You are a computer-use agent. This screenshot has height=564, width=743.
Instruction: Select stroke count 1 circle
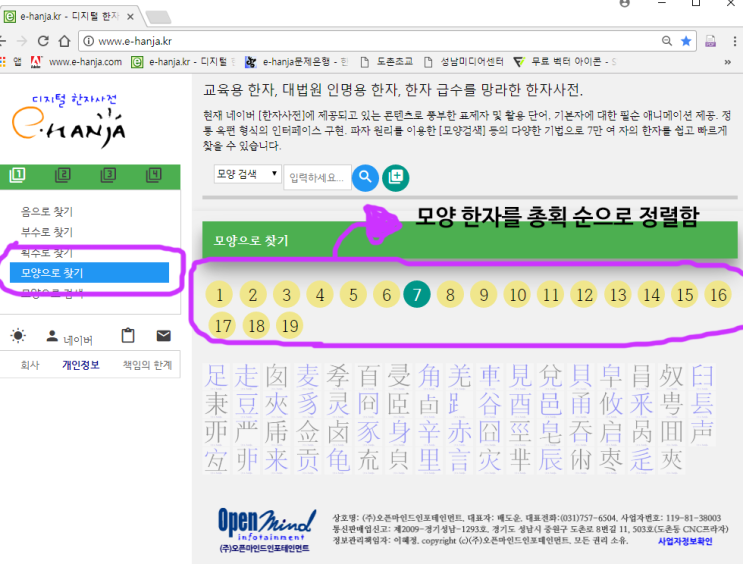pos(219,294)
